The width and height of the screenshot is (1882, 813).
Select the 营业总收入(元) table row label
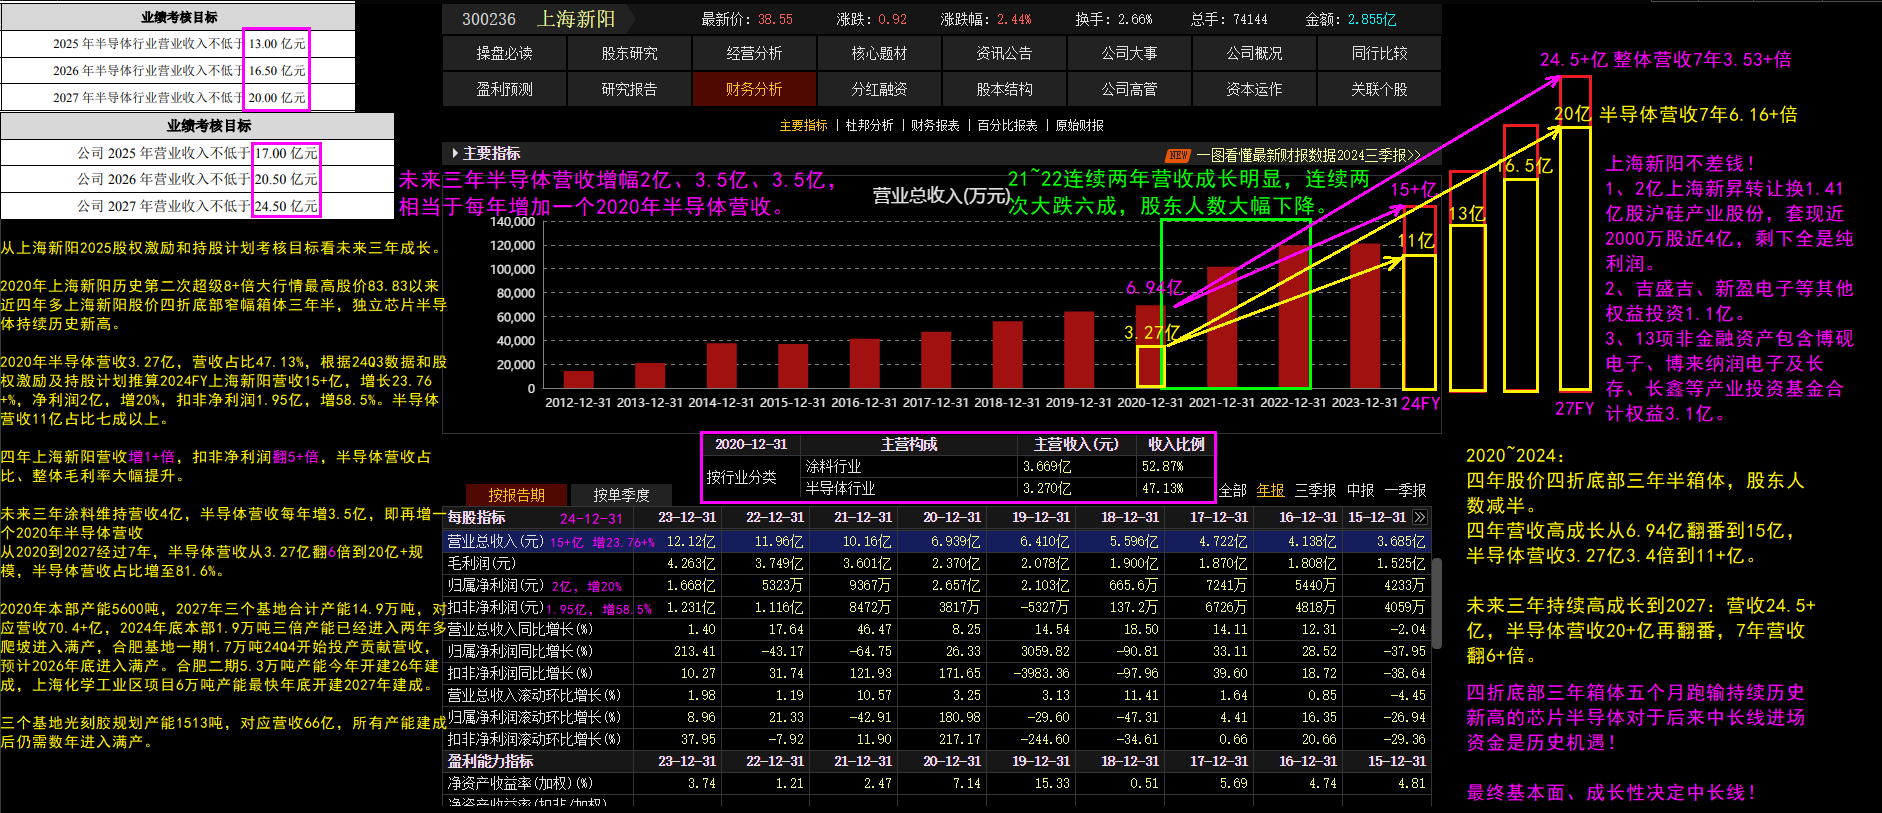tap(495, 541)
